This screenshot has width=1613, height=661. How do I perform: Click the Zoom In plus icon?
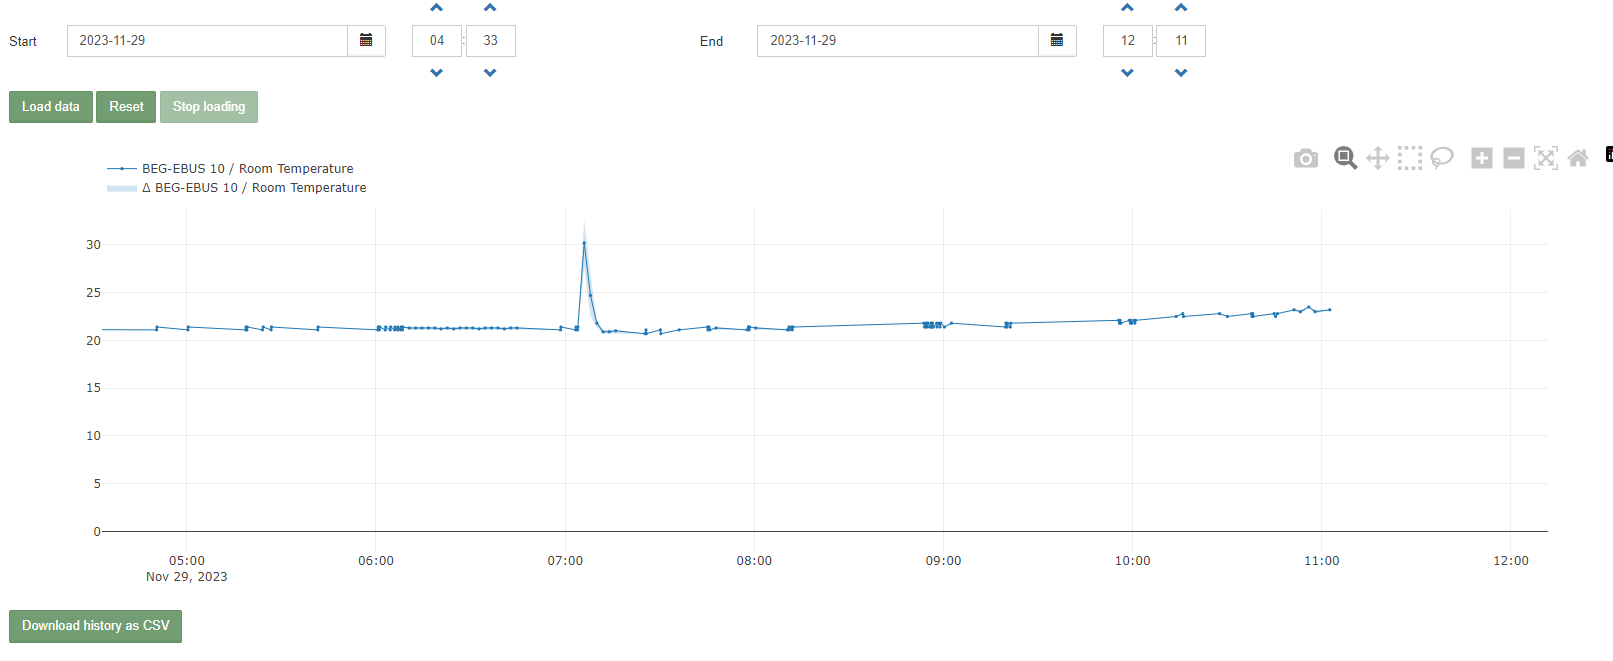1482,158
